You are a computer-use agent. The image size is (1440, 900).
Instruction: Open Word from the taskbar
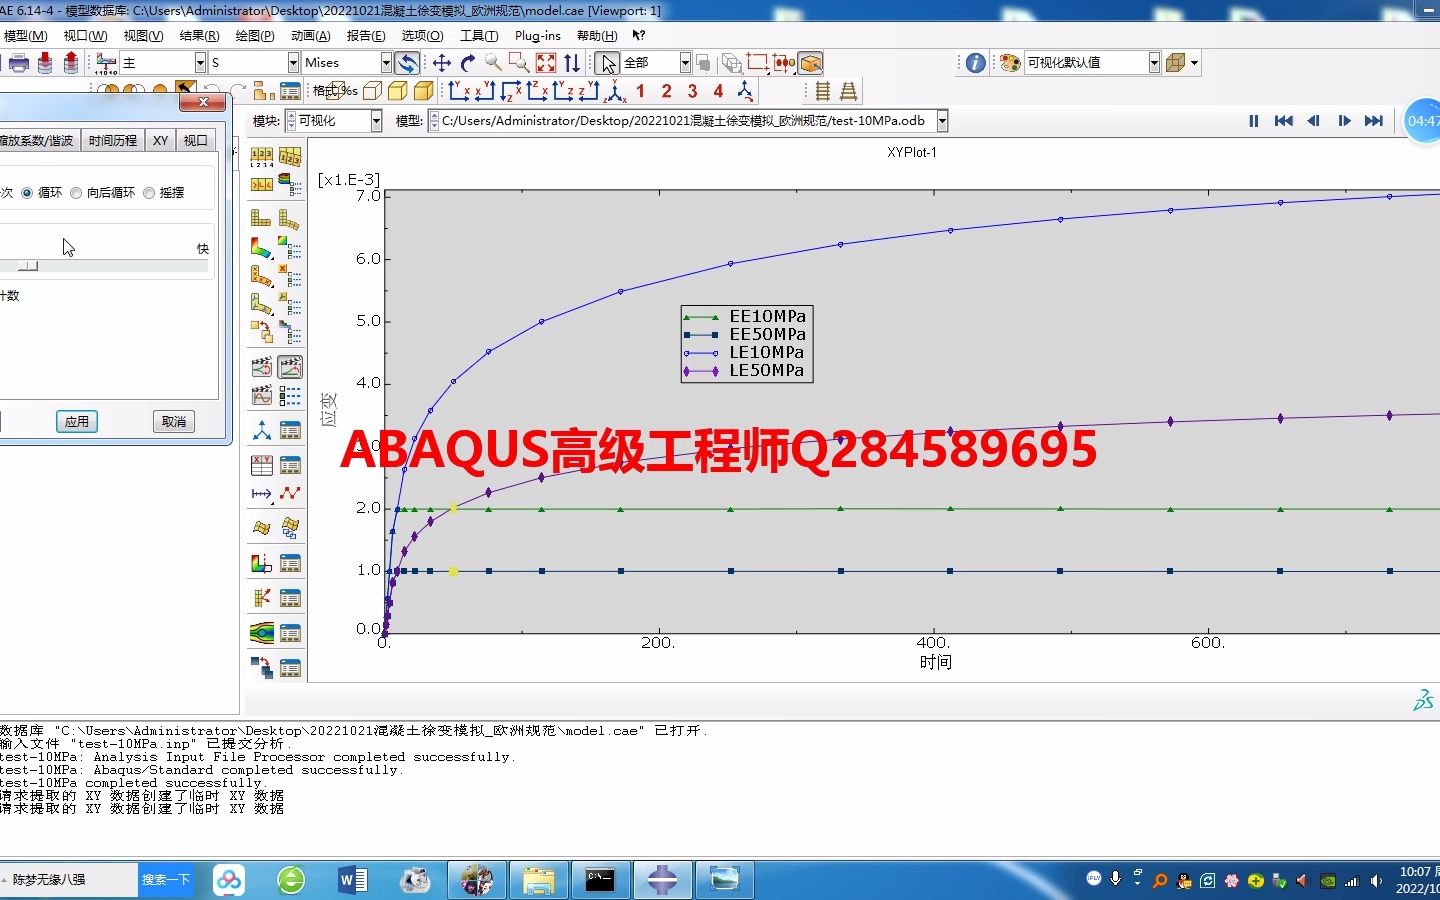pyautogui.click(x=353, y=880)
